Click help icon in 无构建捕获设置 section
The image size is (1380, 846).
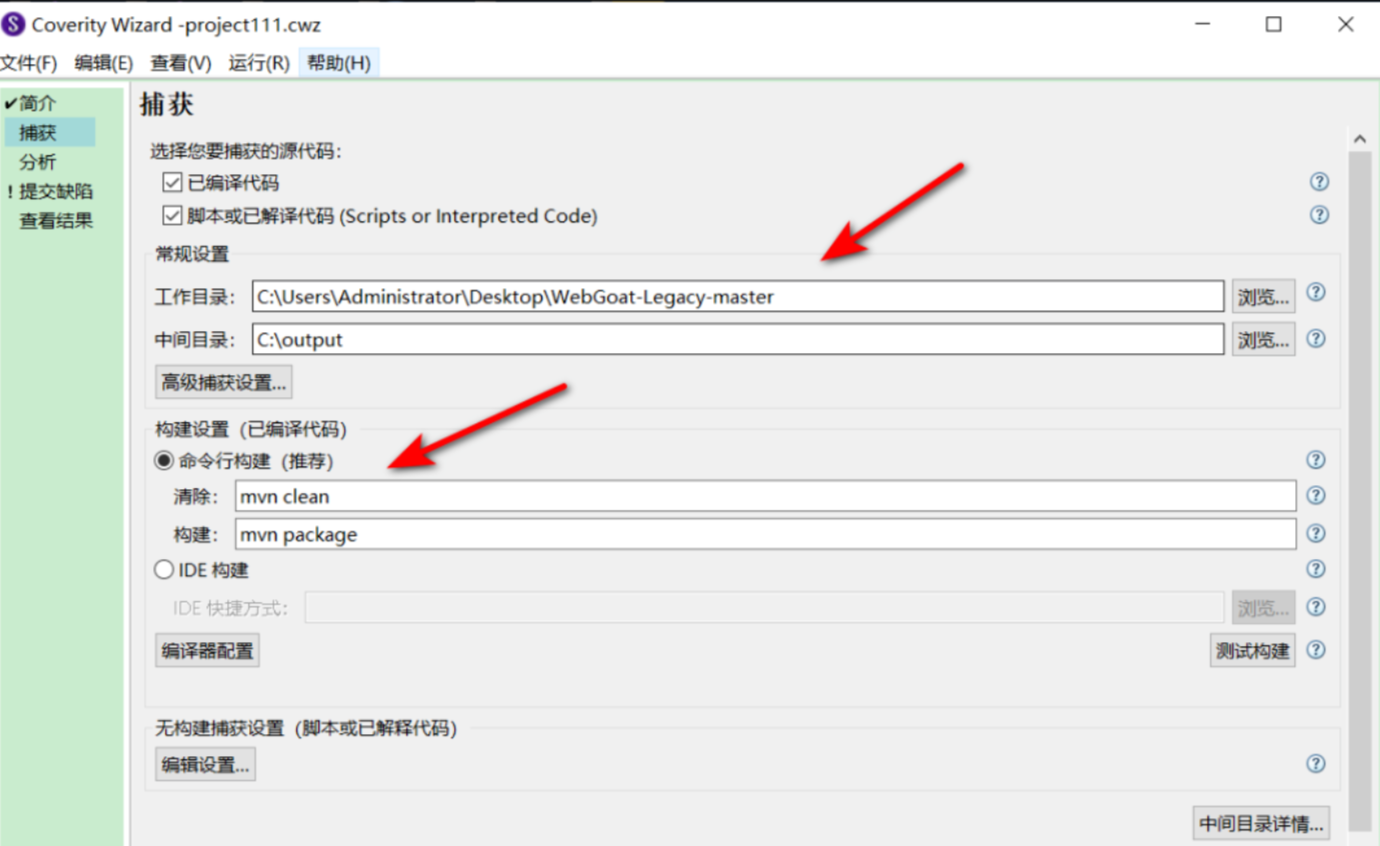[x=1316, y=764]
